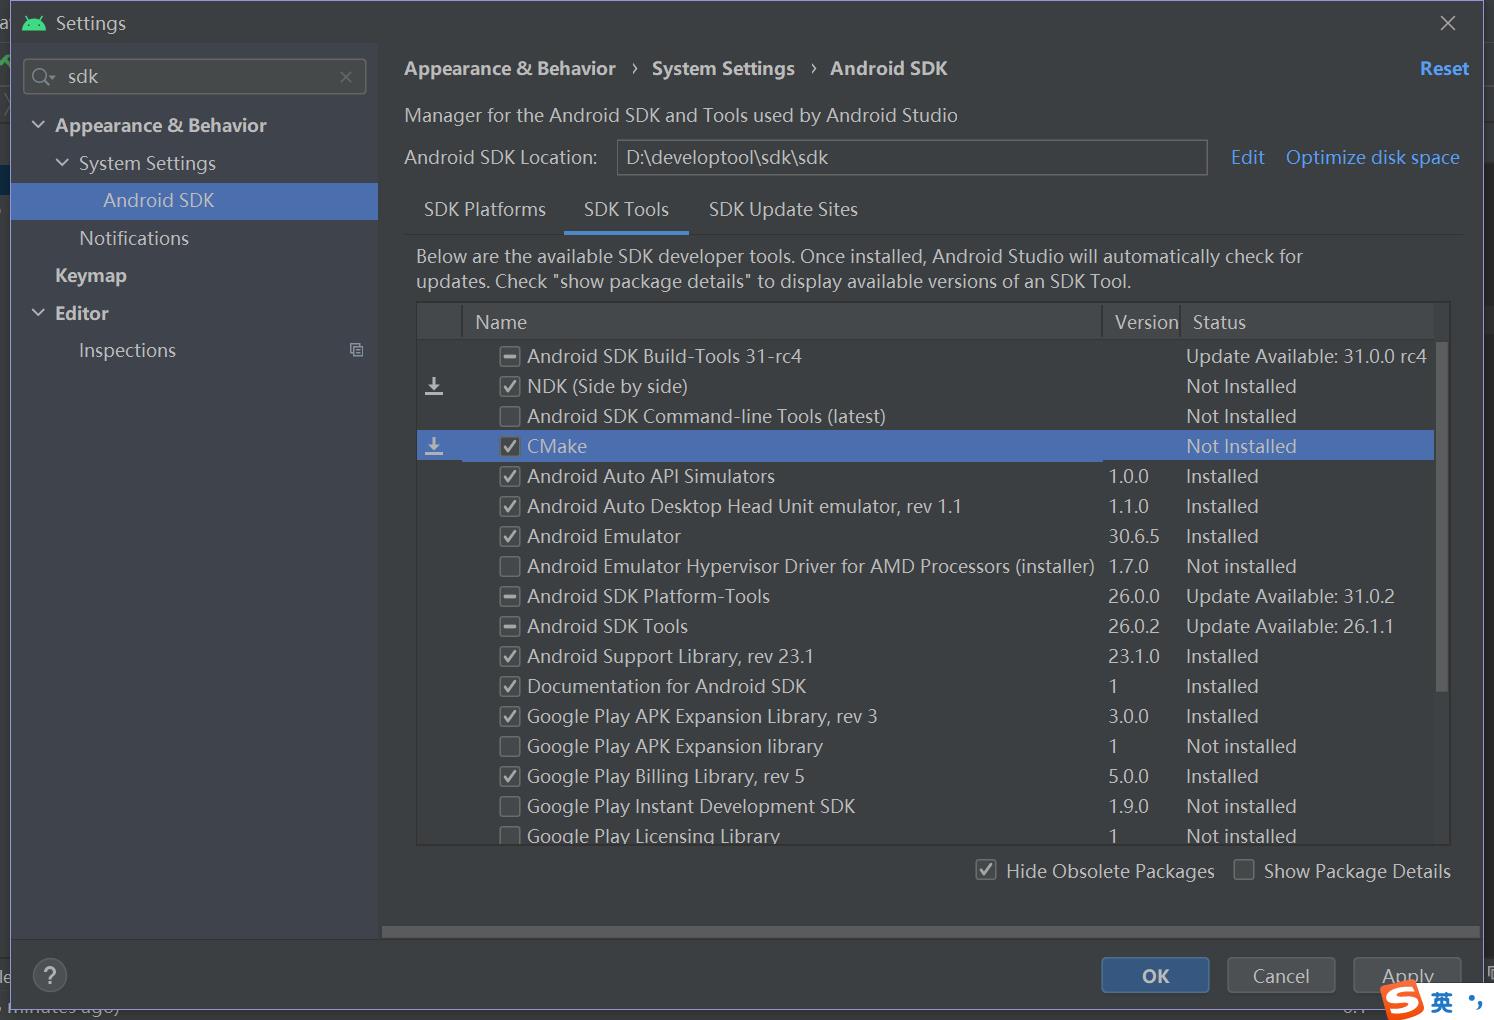Select Android Auto Desktop Head Unit emulator row
Image resolution: width=1494 pixels, height=1020 pixels.
pyautogui.click(x=925, y=506)
